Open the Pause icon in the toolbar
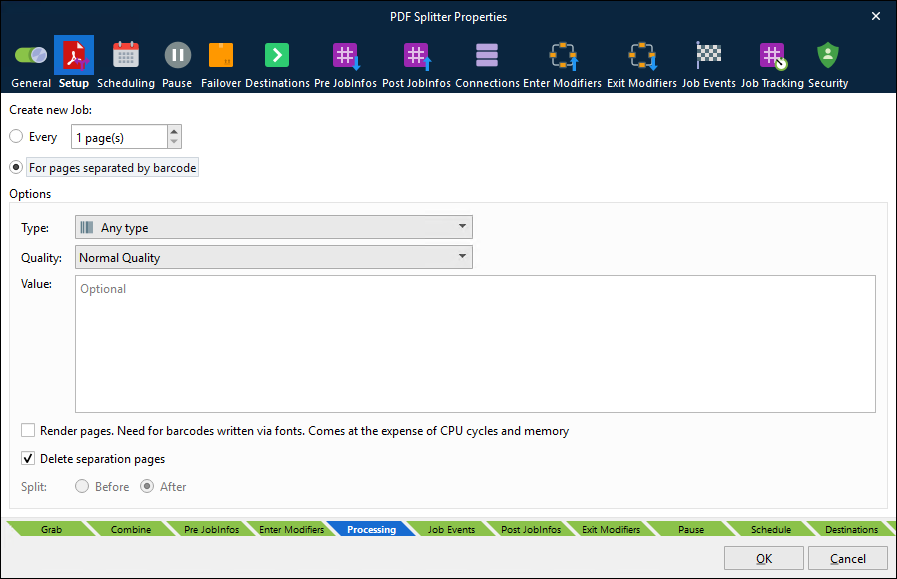This screenshot has height=579, width=897. pos(177,55)
